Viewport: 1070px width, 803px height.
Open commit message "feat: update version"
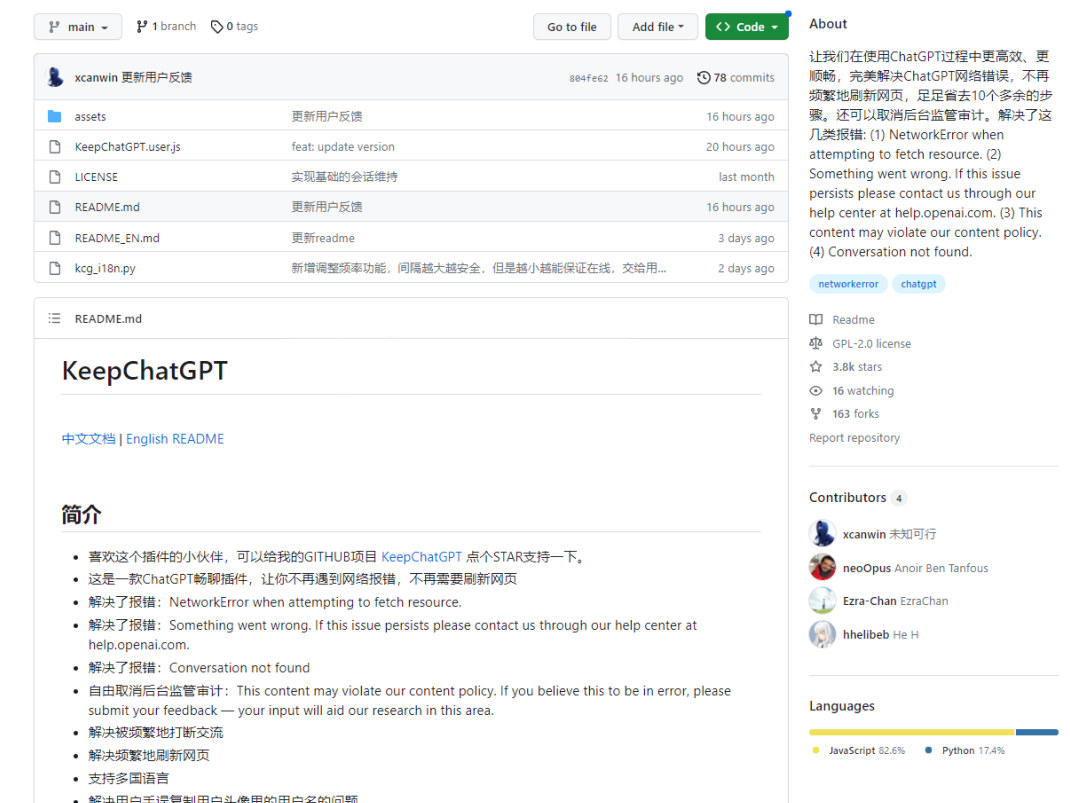click(x=343, y=147)
